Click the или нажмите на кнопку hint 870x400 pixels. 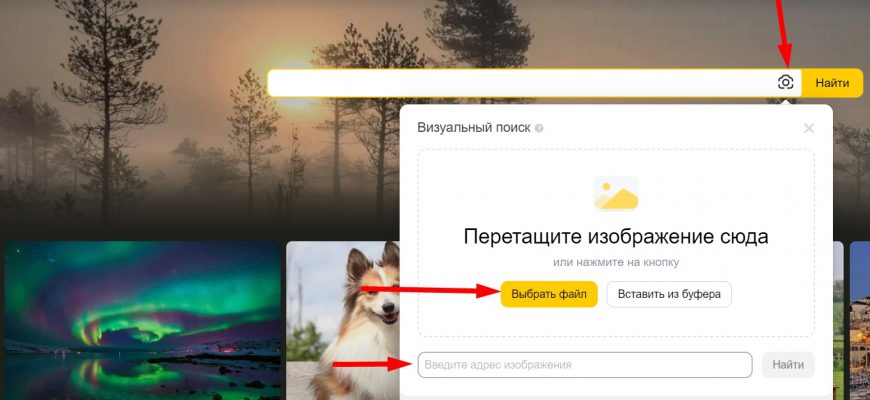tap(616, 262)
